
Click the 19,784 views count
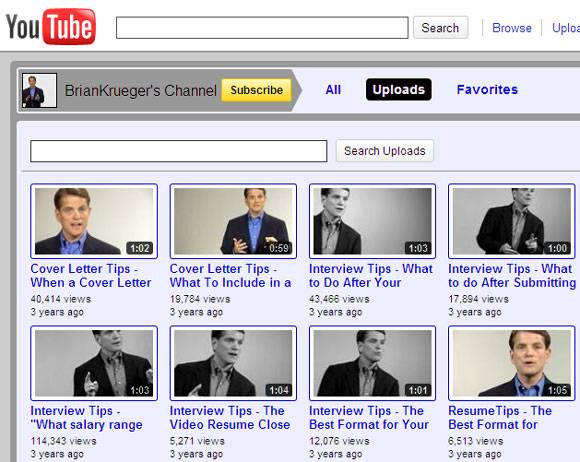point(200,299)
